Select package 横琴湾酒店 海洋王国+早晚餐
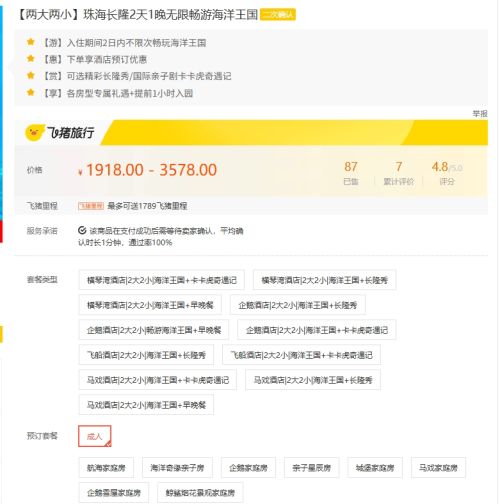The width and height of the screenshot is (500, 504). click(x=150, y=305)
